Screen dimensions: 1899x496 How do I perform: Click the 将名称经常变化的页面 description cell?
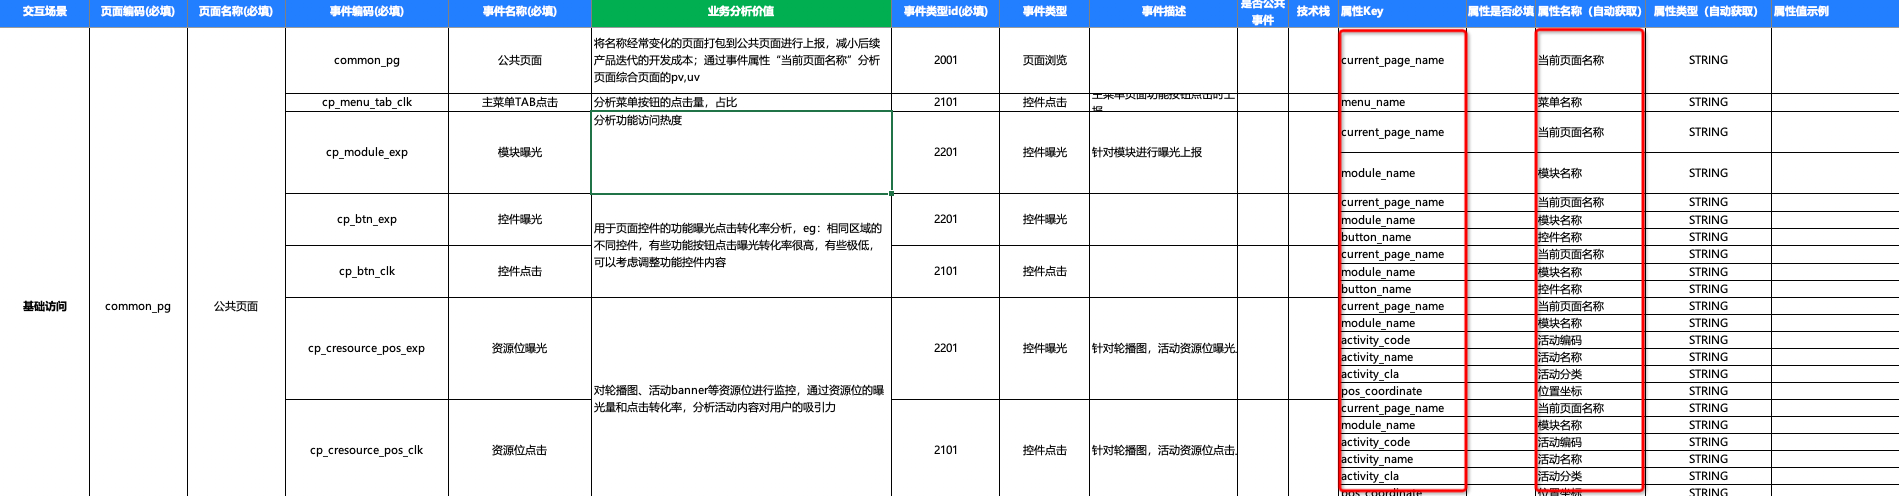741,60
